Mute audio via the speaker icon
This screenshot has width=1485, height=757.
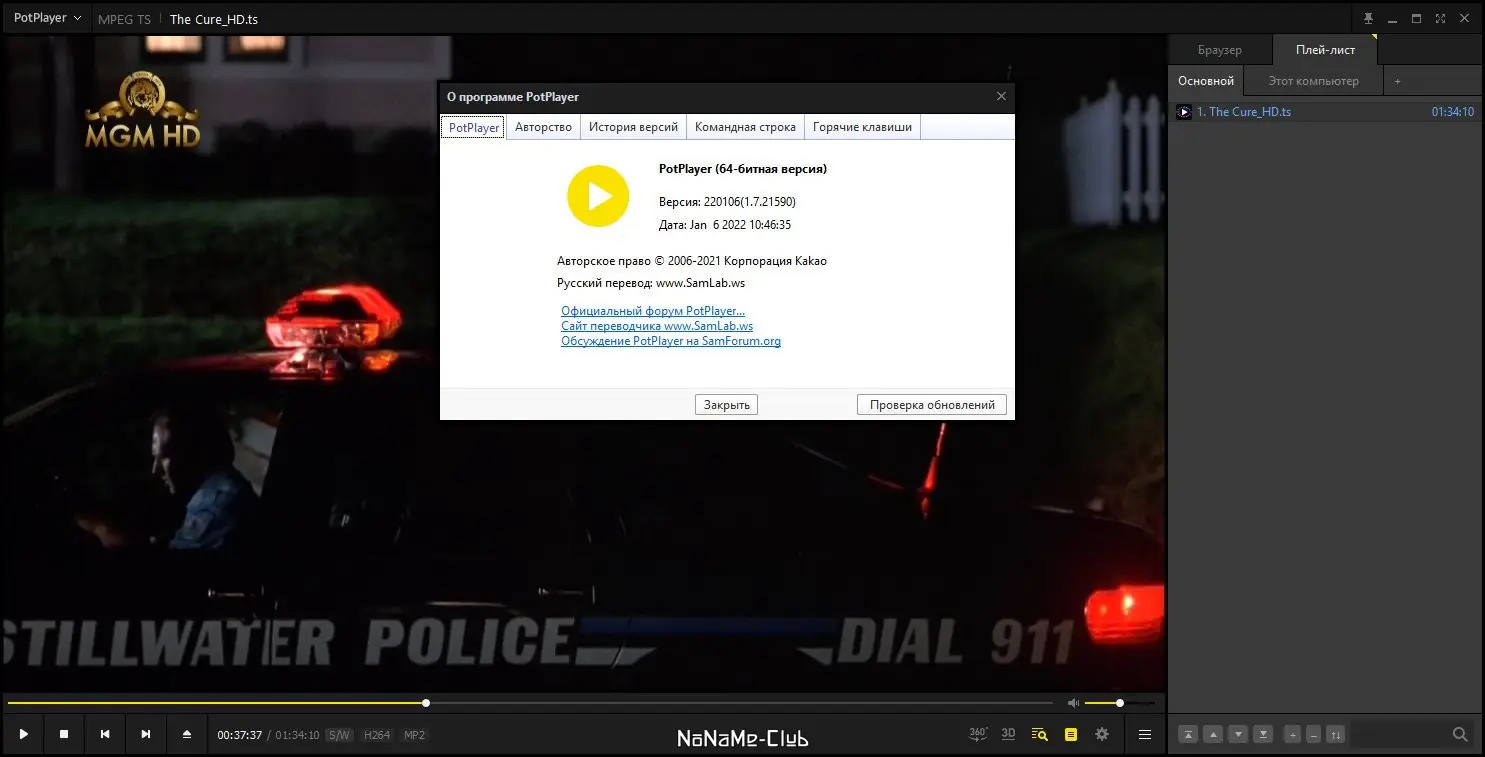1073,703
